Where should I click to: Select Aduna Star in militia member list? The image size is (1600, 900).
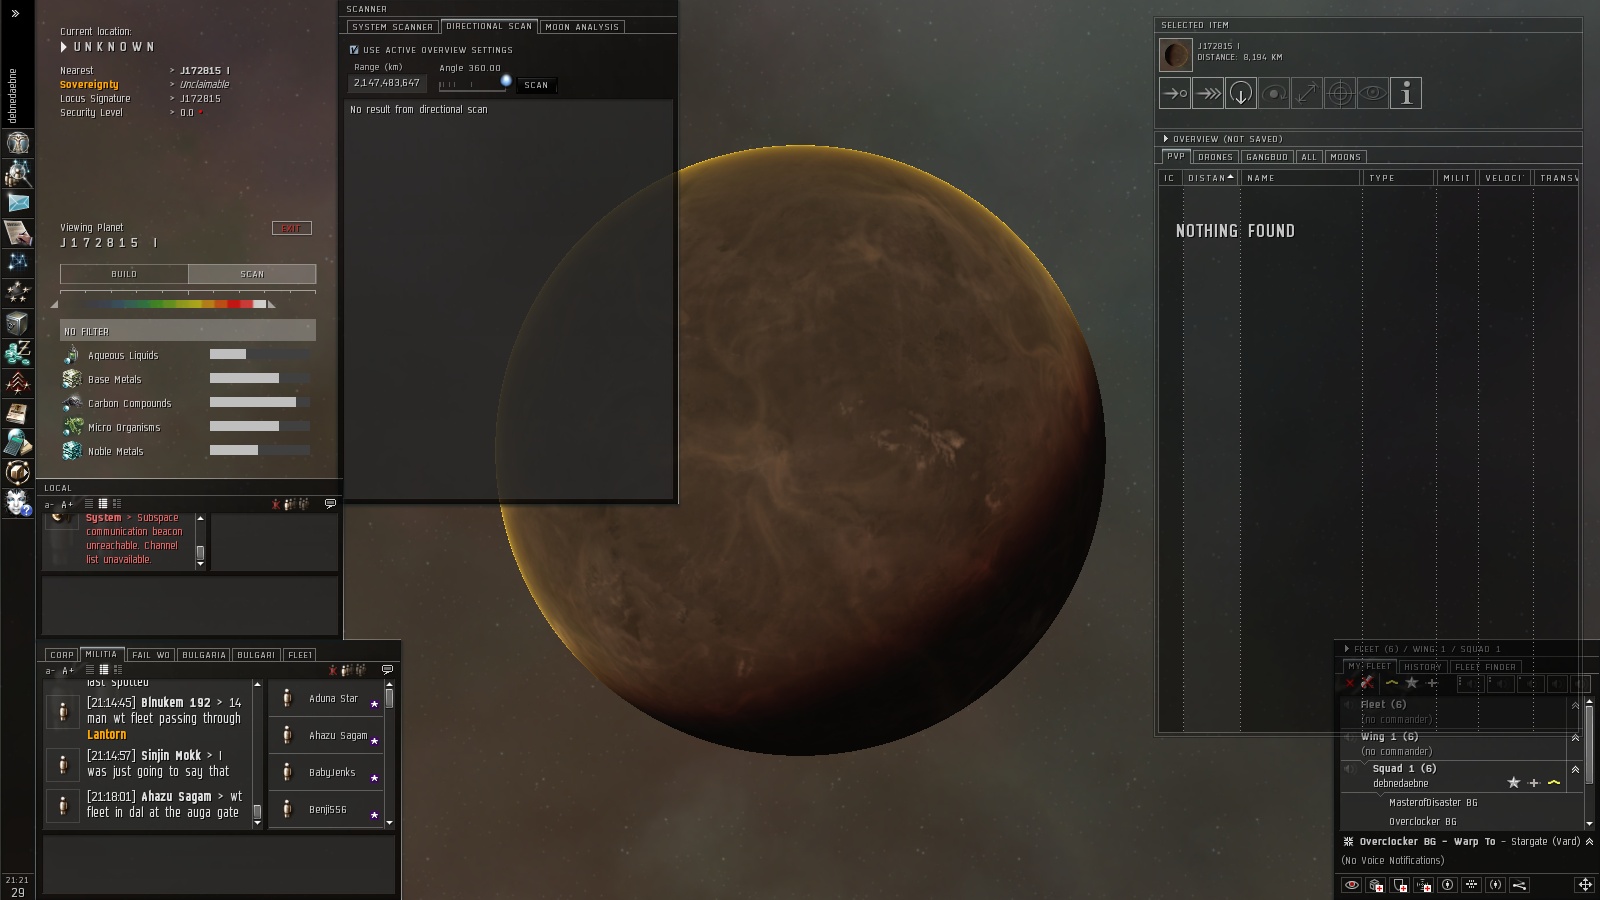[327, 699]
